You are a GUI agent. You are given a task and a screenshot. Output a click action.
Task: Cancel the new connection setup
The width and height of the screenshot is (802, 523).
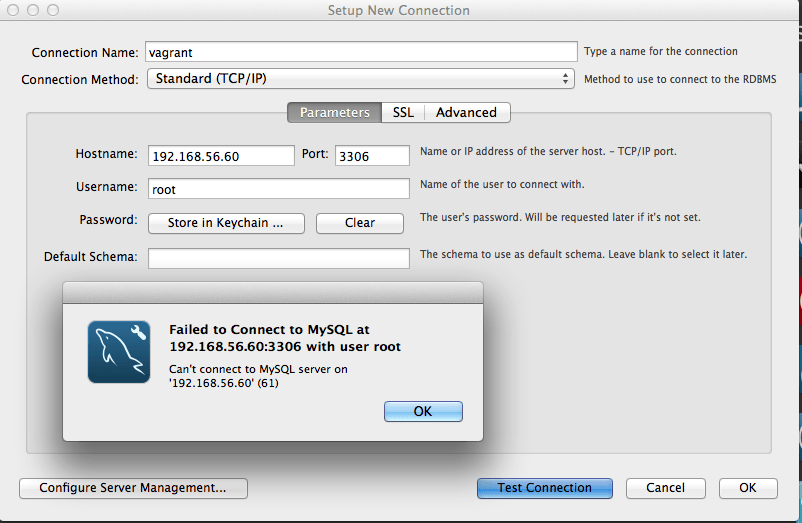[x=665, y=488]
